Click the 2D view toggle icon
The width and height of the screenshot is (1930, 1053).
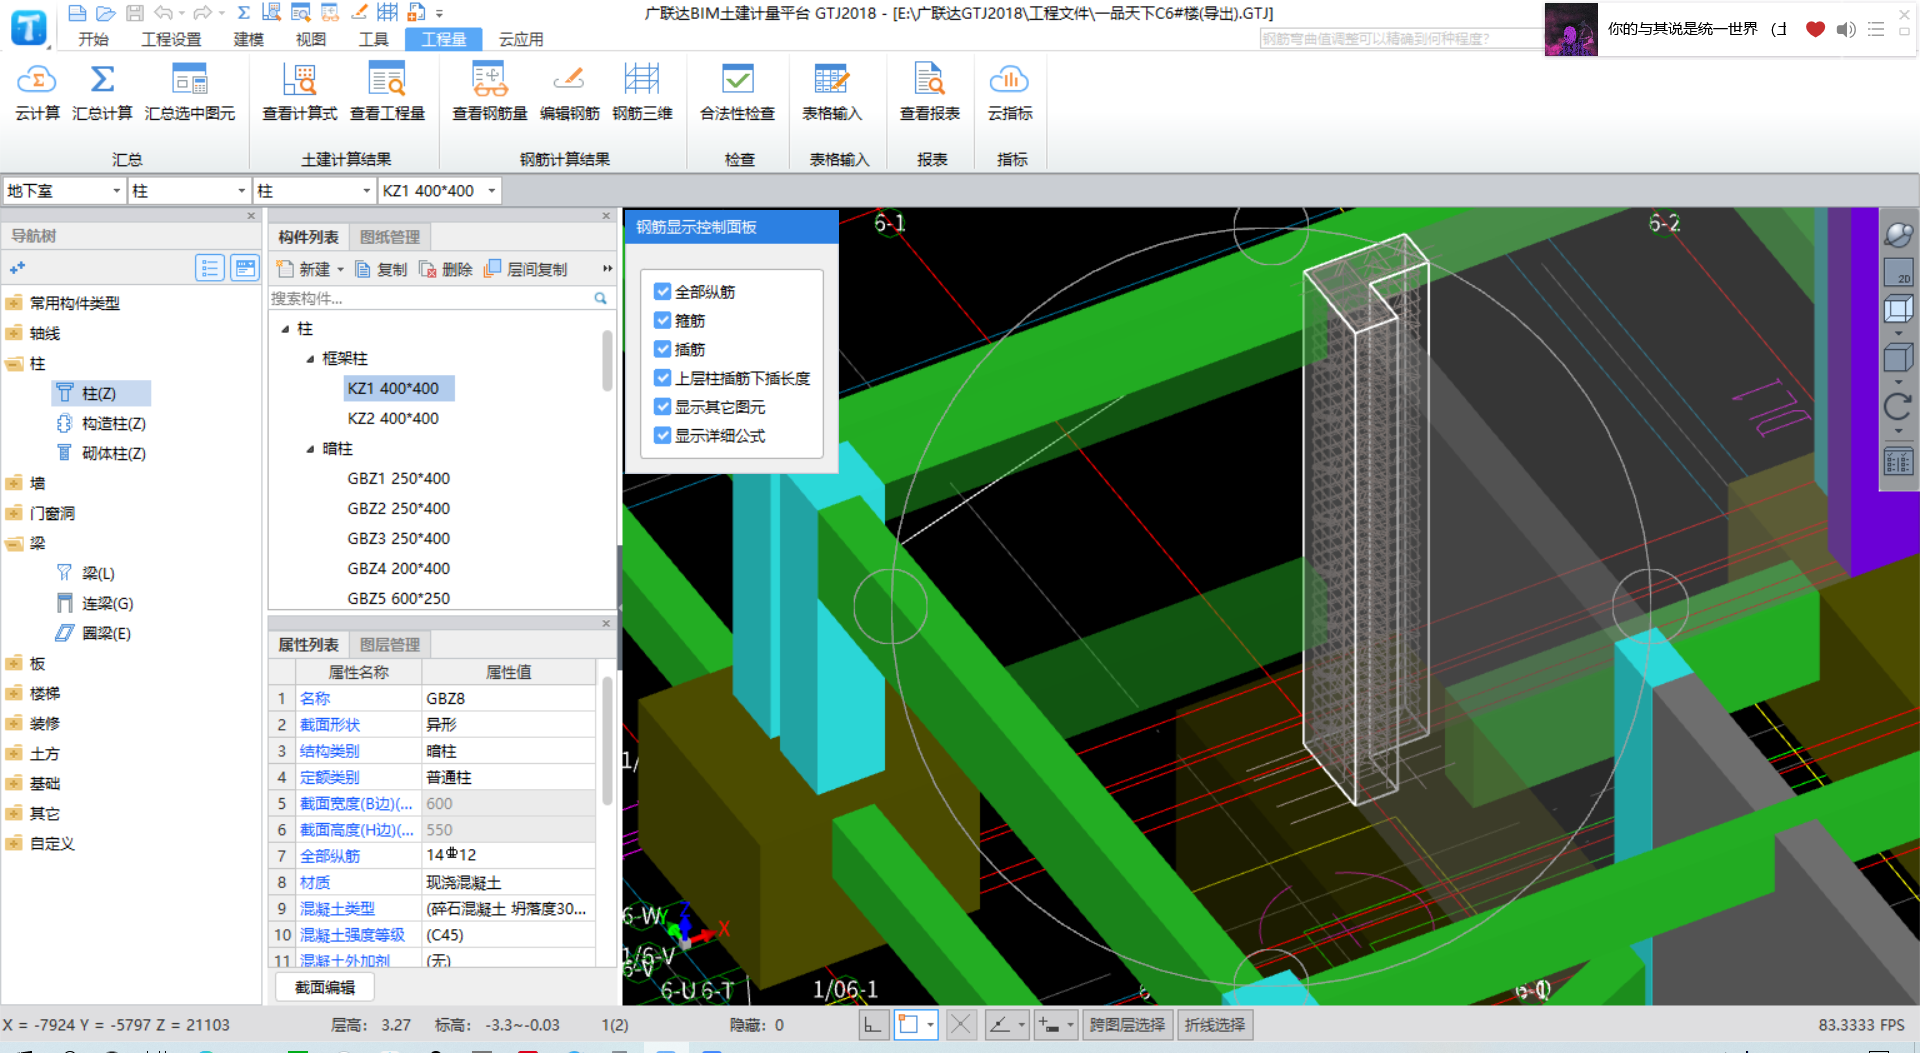[1898, 272]
